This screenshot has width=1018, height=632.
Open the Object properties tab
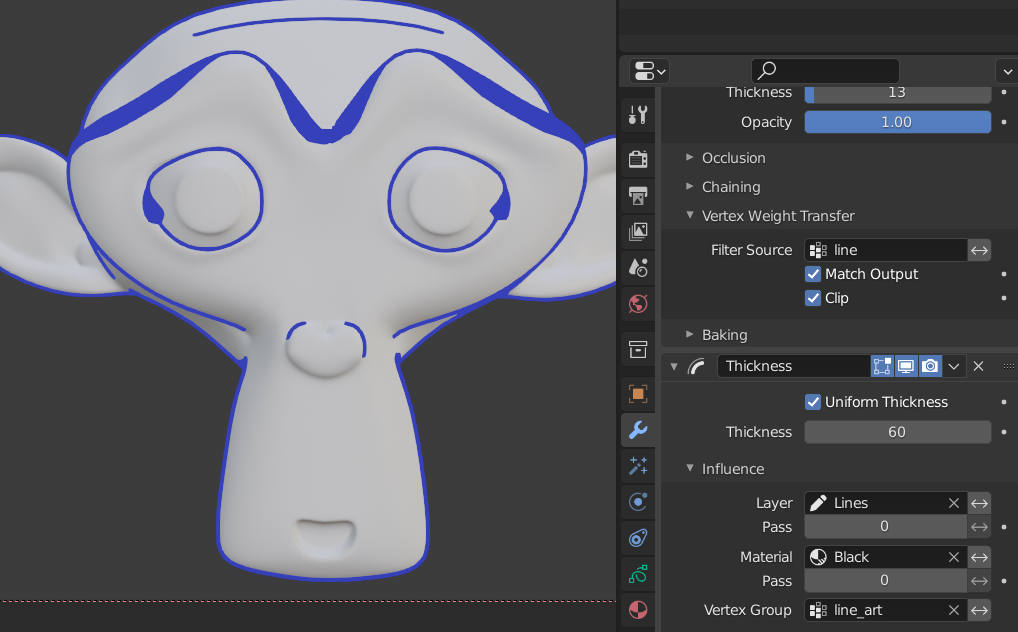(638, 394)
